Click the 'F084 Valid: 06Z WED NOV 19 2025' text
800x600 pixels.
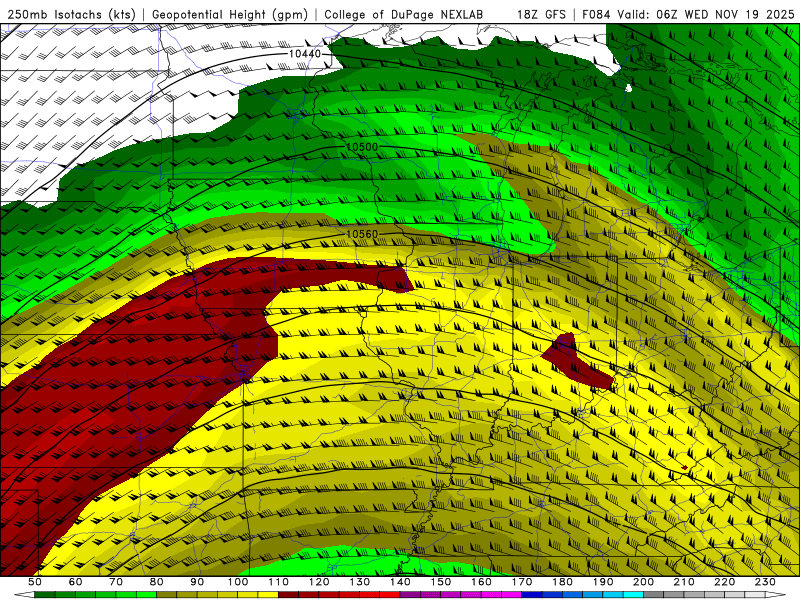click(688, 15)
